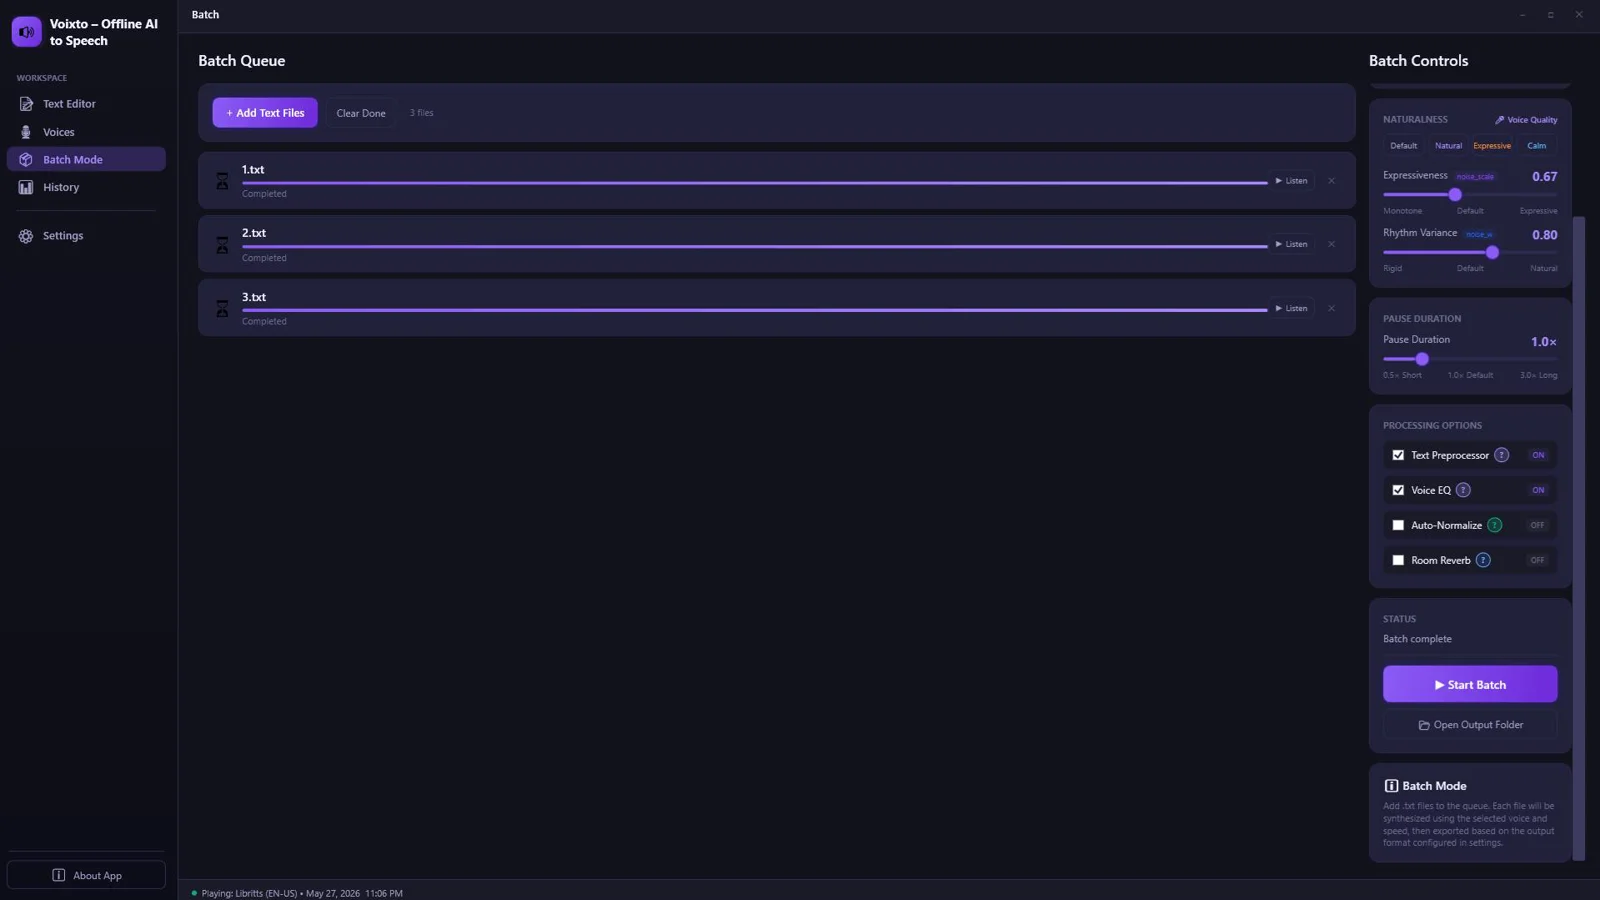1600x900 pixels.
Task: Click the hourglass icon for 3.txt
Action: 222,309
